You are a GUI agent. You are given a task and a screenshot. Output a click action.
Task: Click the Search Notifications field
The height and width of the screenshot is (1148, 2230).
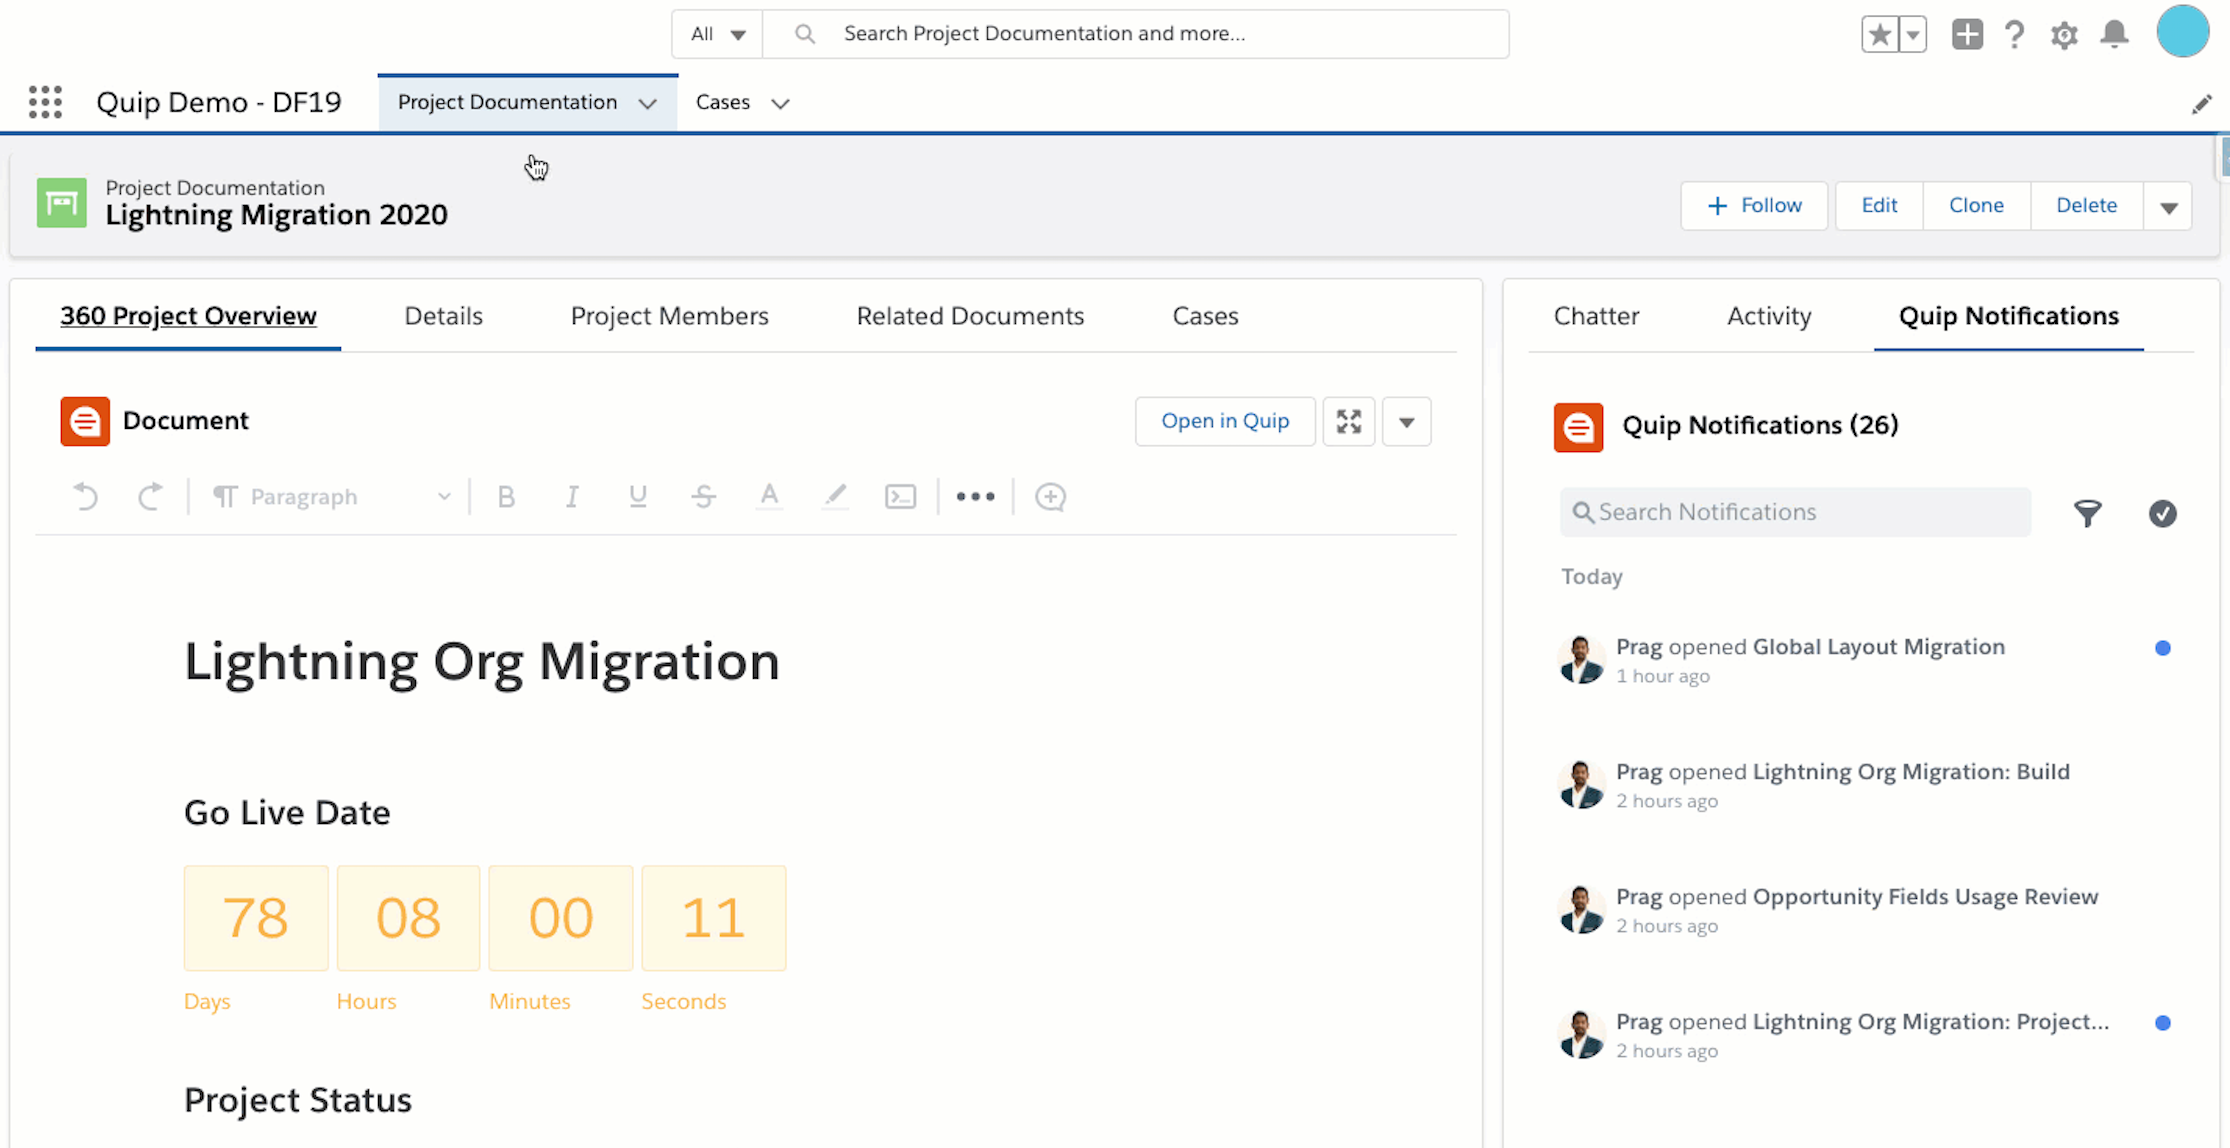point(1795,512)
